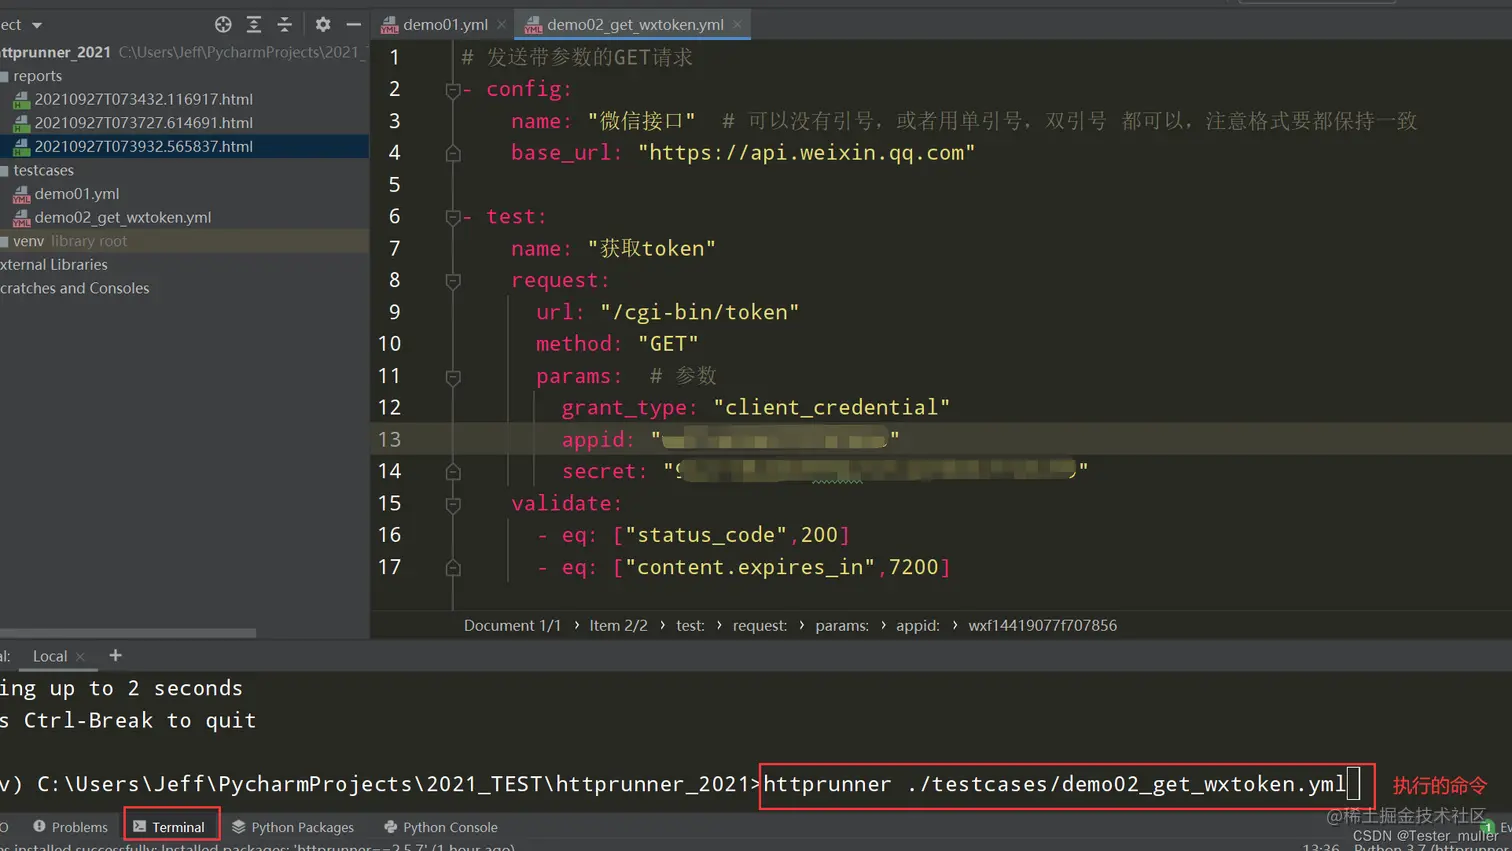Collapse the request block fold on line 8
This screenshot has height=851, width=1512.
click(x=453, y=281)
